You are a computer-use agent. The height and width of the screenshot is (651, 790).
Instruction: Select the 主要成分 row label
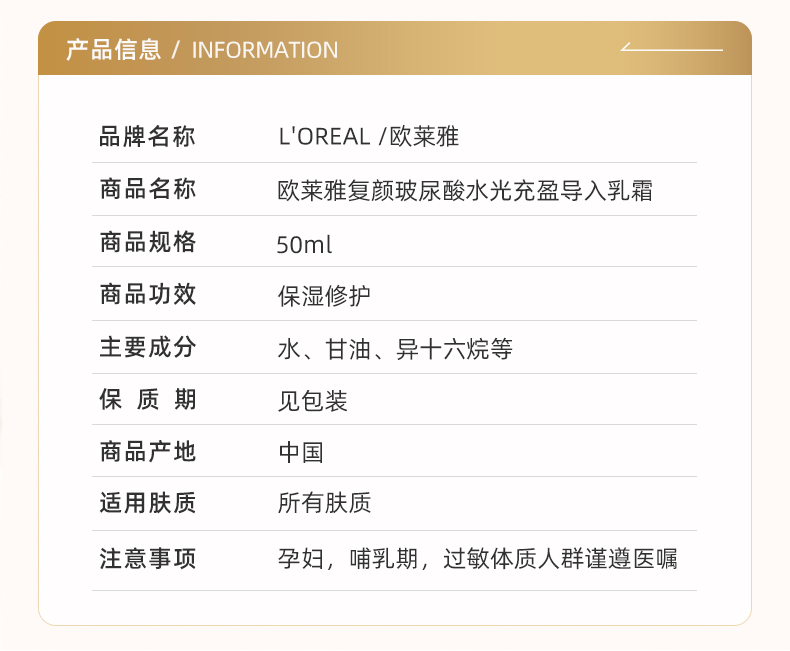(x=147, y=347)
